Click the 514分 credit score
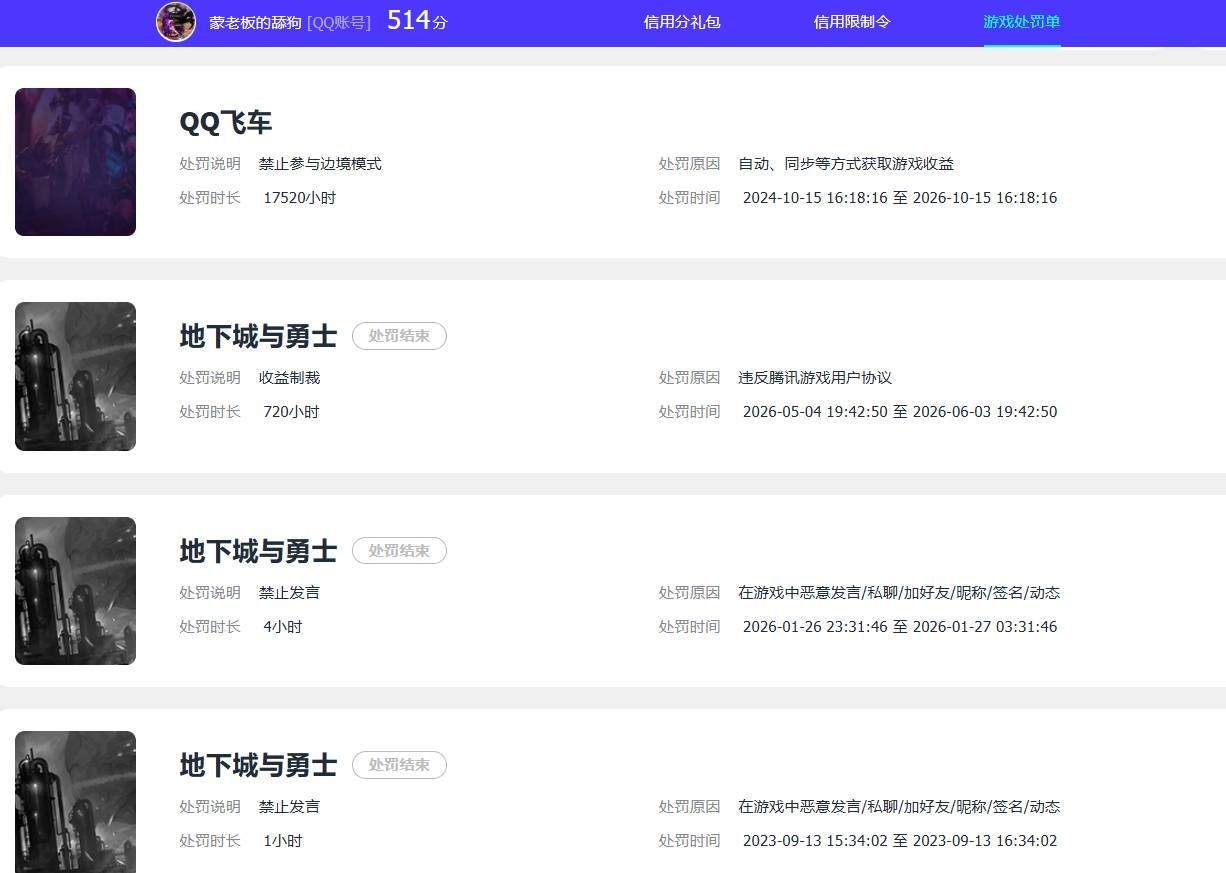 [417, 20]
